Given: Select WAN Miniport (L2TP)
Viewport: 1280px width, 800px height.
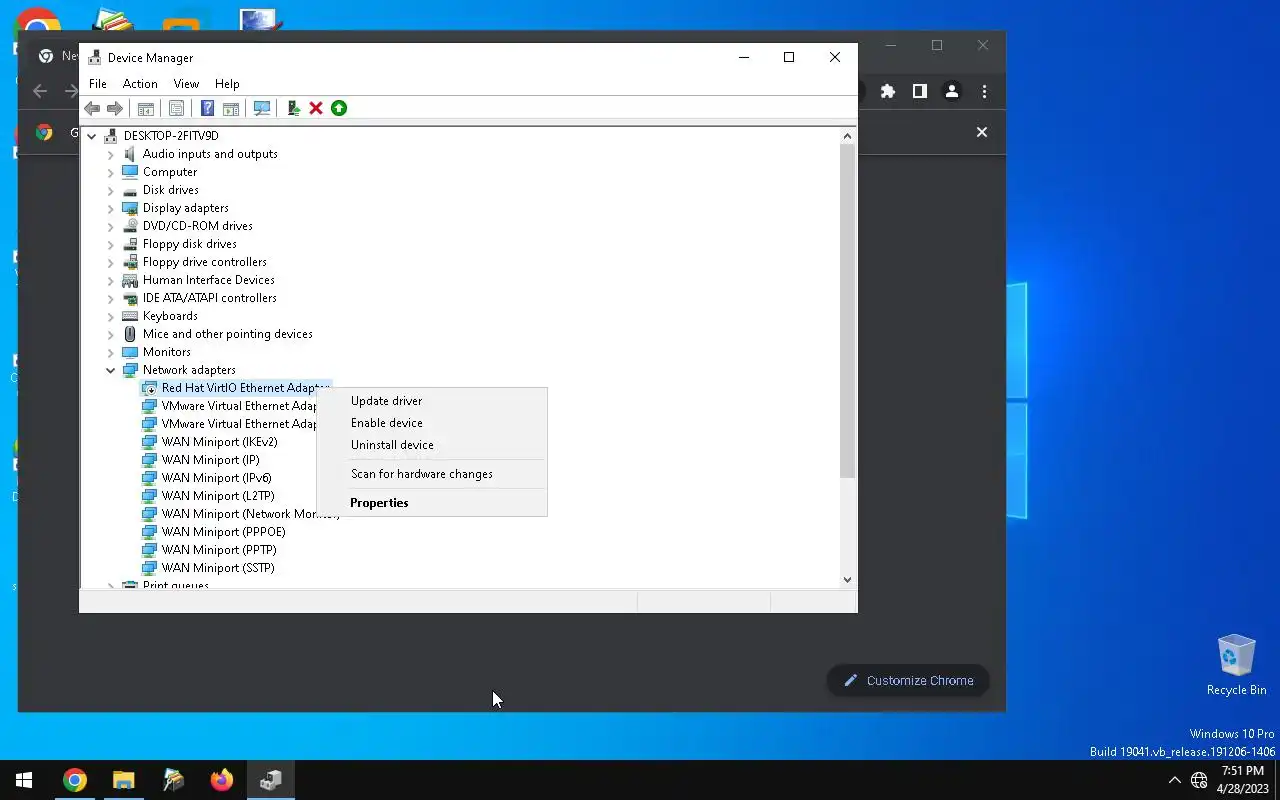Looking at the screenshot, I should 217,496.
